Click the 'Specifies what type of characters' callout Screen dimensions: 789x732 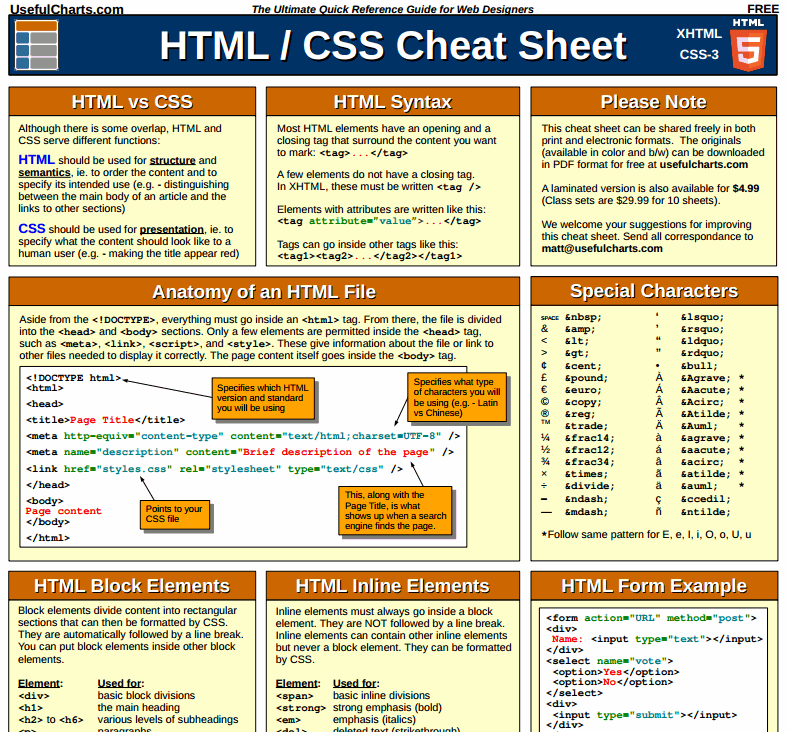(457, 397)
